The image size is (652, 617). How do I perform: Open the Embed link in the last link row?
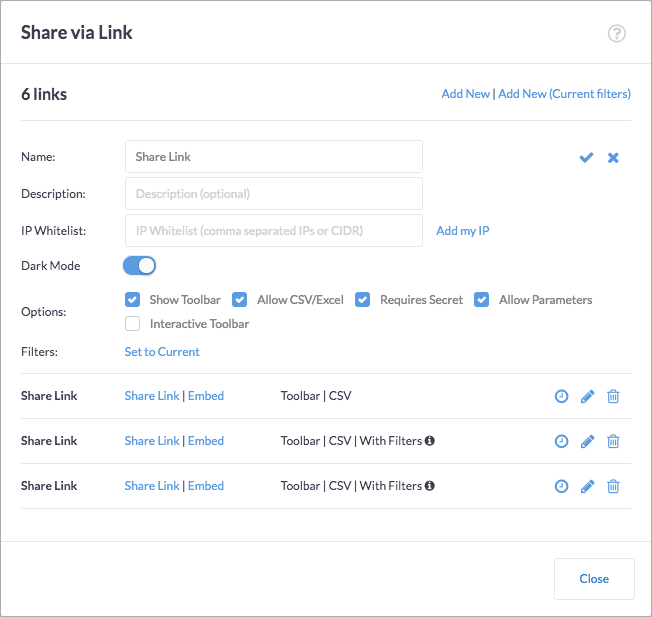206,486
